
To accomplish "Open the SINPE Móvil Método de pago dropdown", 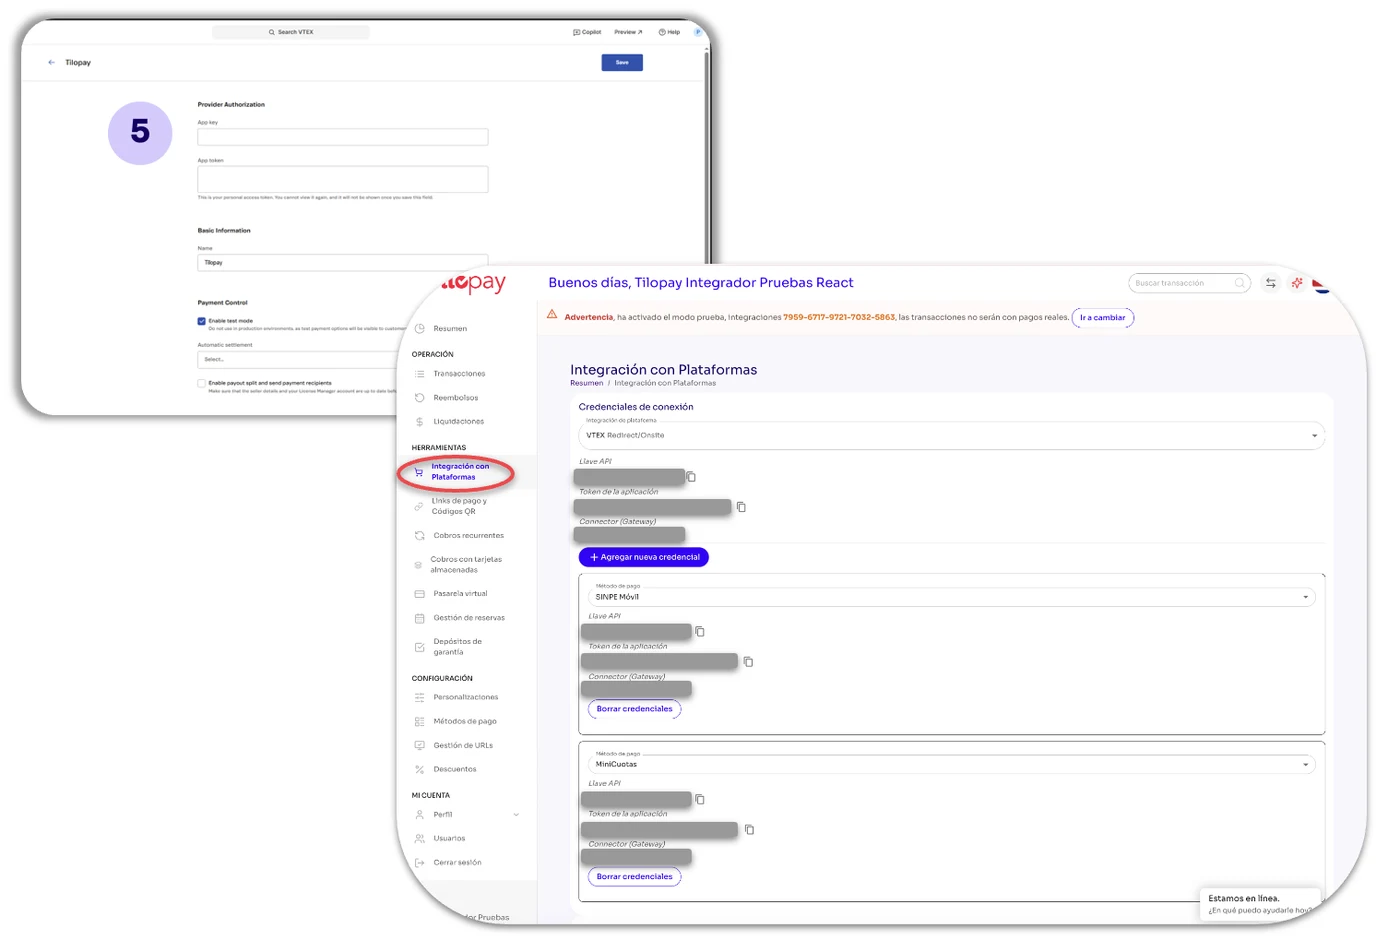I will pyautogui.click(x=952, y=597).
